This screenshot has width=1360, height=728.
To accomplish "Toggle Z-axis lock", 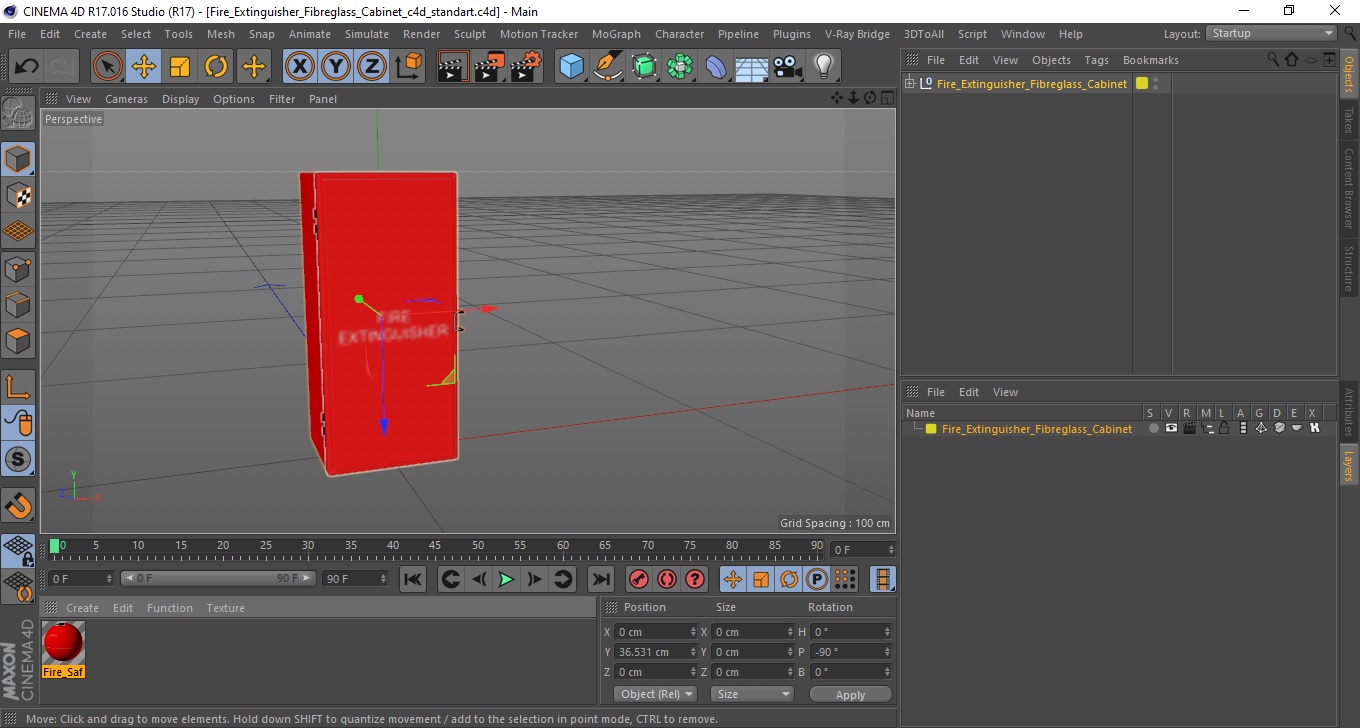I will 372,67.
